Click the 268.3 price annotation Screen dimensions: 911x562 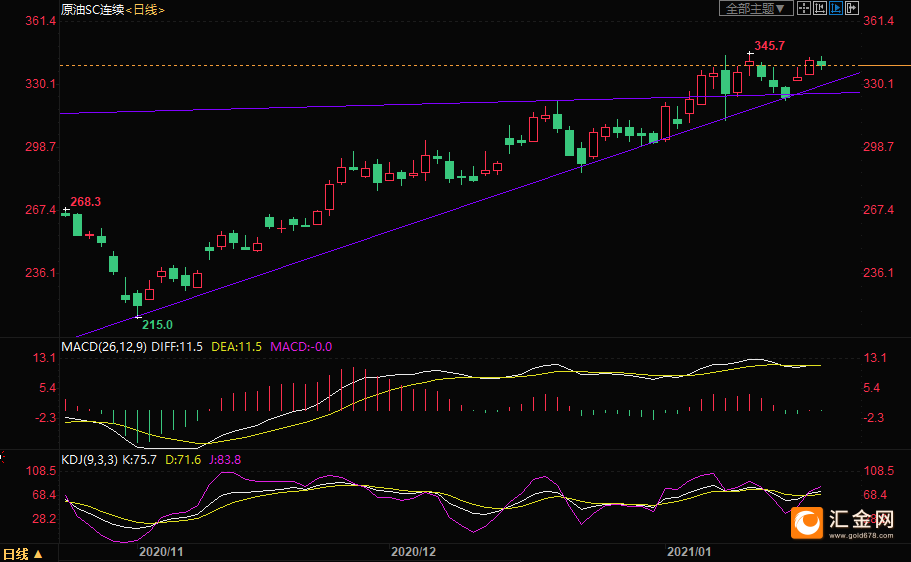coord(85,202)
